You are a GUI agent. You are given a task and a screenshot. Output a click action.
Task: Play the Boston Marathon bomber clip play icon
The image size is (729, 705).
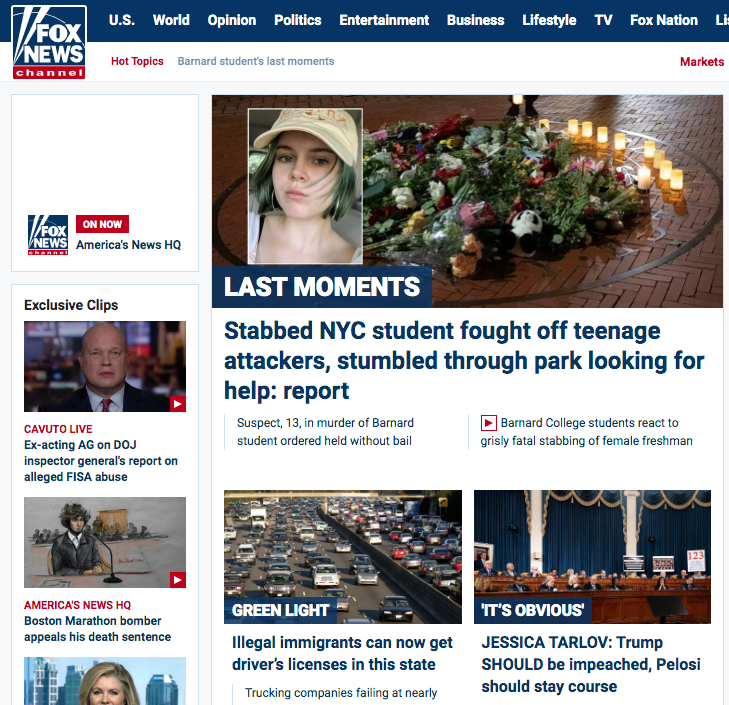(x=178, y=580)
